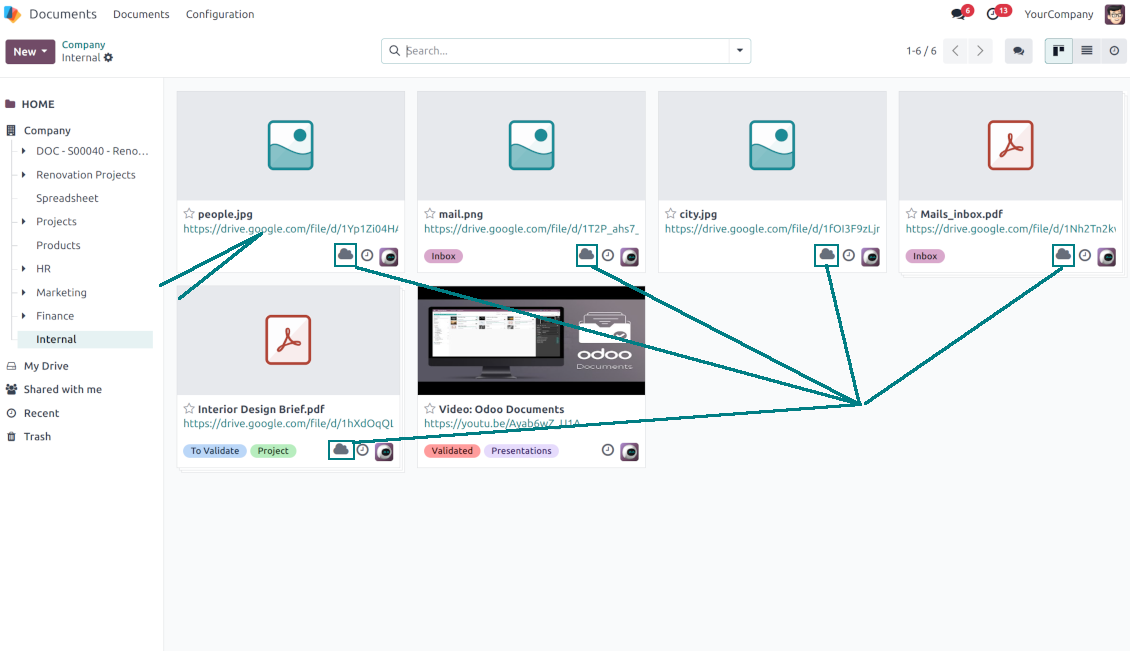
Task: Open the Odoo Documents video thumbnail
Action: point(531,340)
